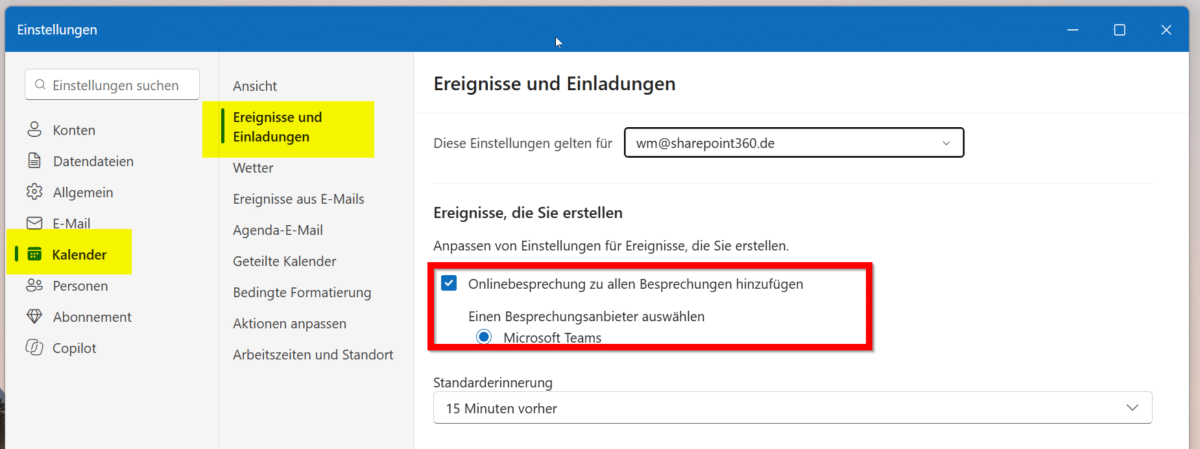
Task: Click the account selector chevron arrow
Action: pyautogui.click(x=946, y=144)
